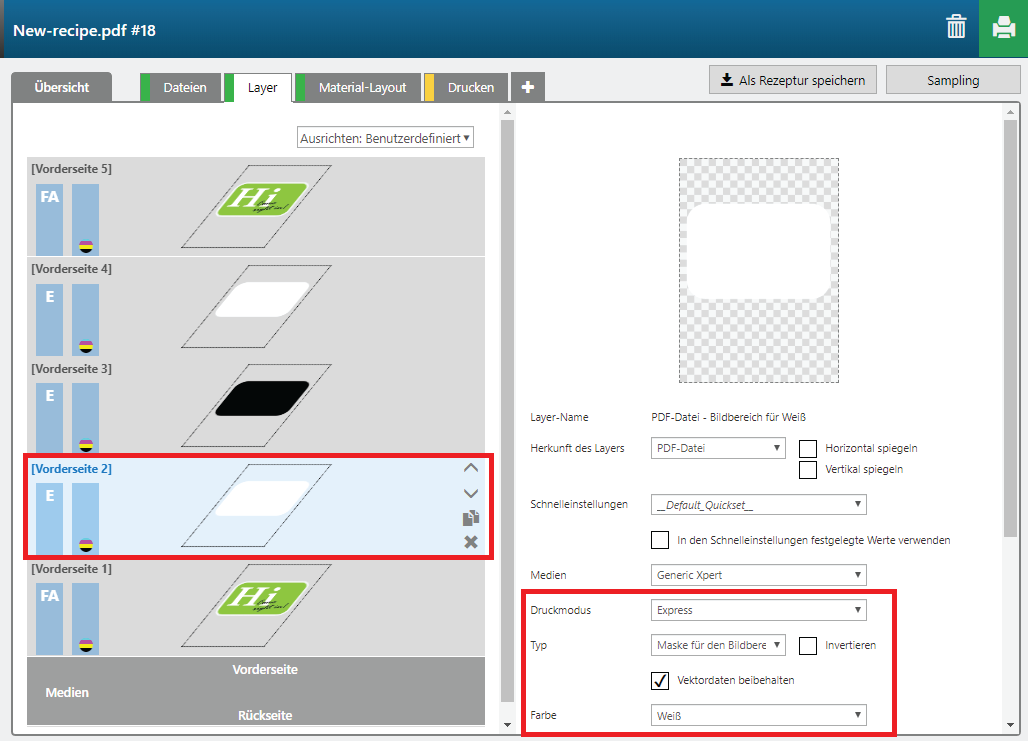Expand the Medien Generic Xpert dropdown
1028x741 pixels.
[x=758, y=575]
